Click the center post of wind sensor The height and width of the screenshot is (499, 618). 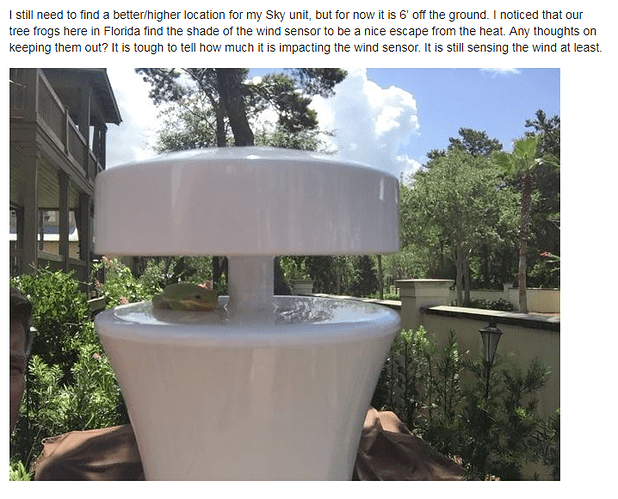tap(251, 280)
